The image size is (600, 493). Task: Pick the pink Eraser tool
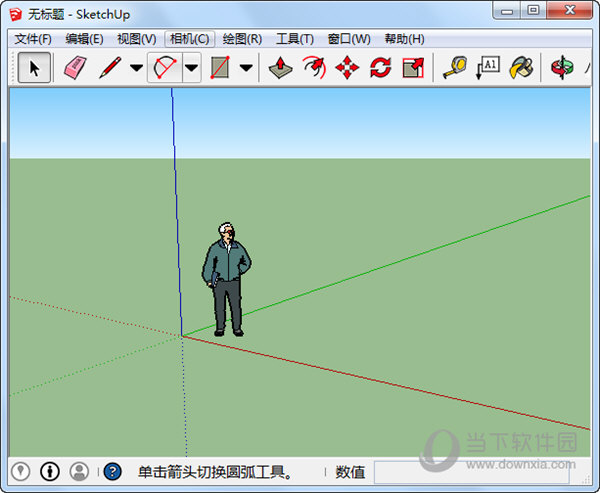(x=75, y=68)
